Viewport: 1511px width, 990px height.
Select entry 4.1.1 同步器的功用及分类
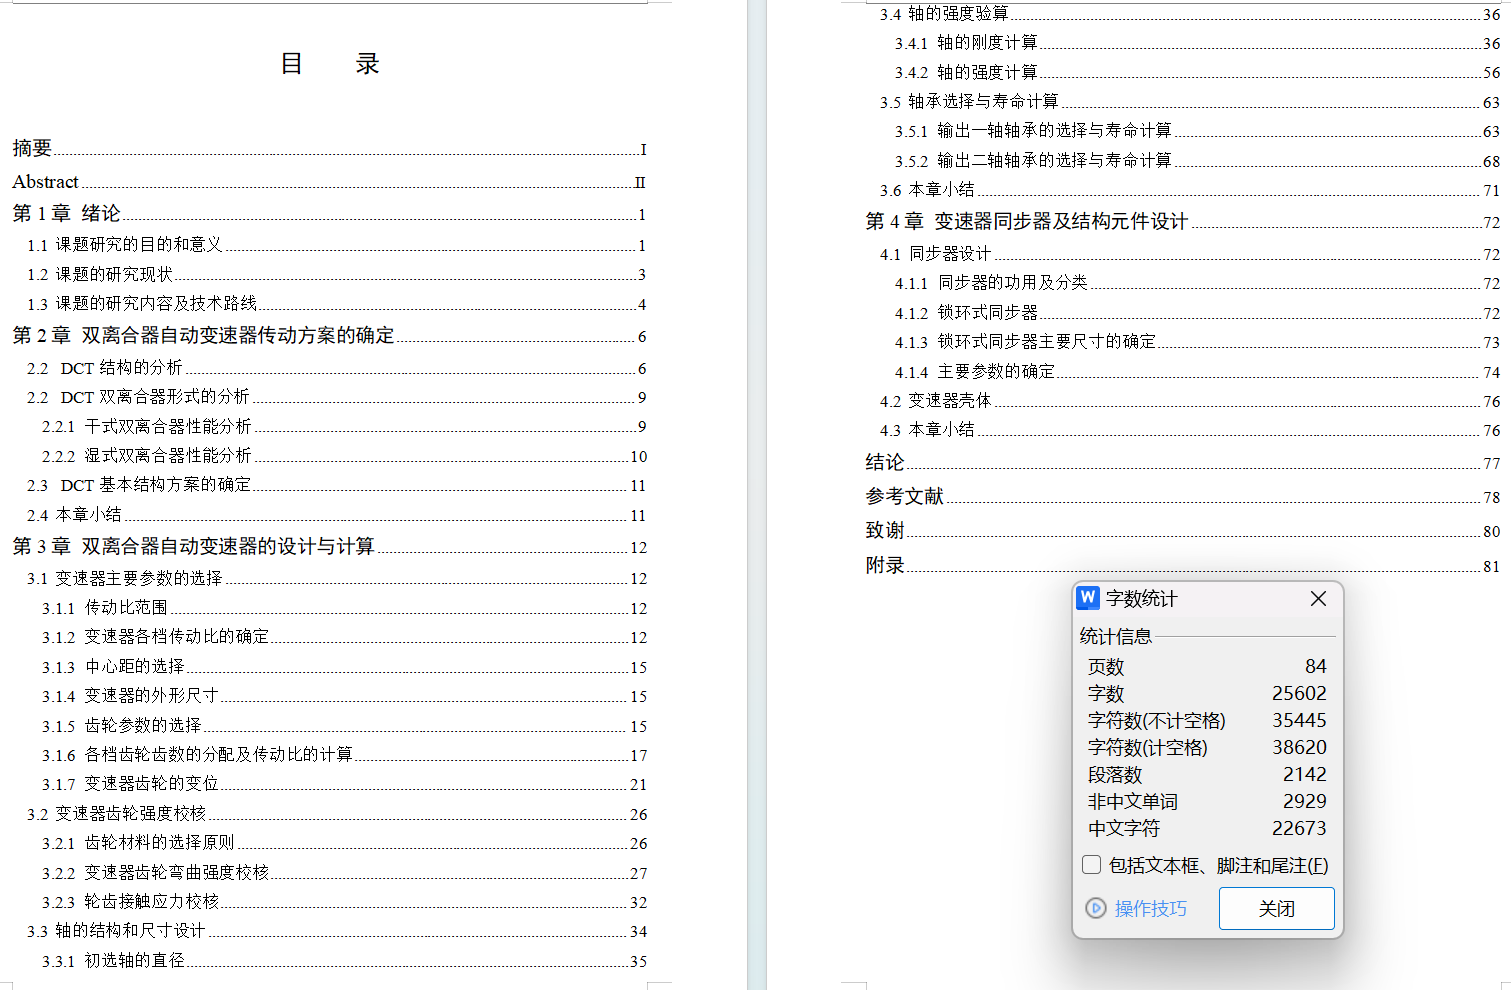coord(1197,282)
